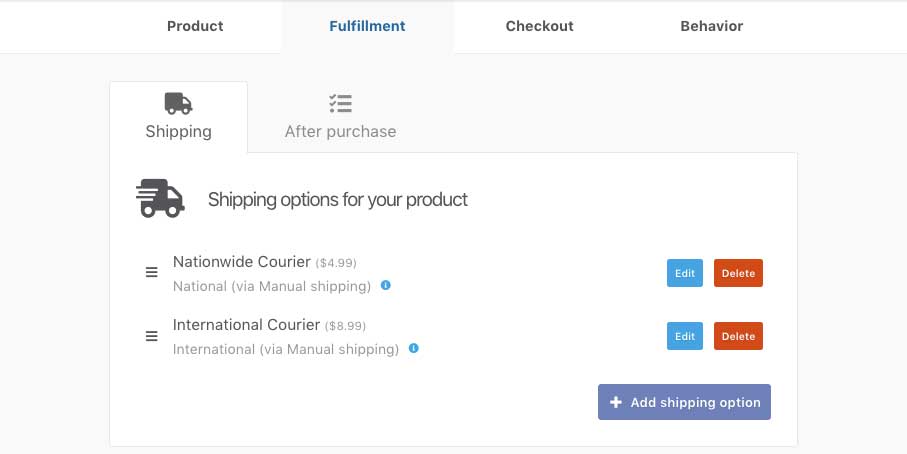Image resolution: width=907 pixels, height=454 pixels.
Task: Click info icon beside International Manual shipping
Action: [414, 348]
